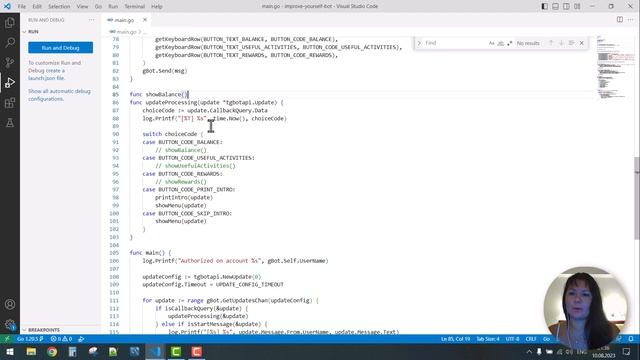This screenshot has width=640, height=360.
Task: Open editor More Actions ellipsis
Action: [x=631, y=20]
